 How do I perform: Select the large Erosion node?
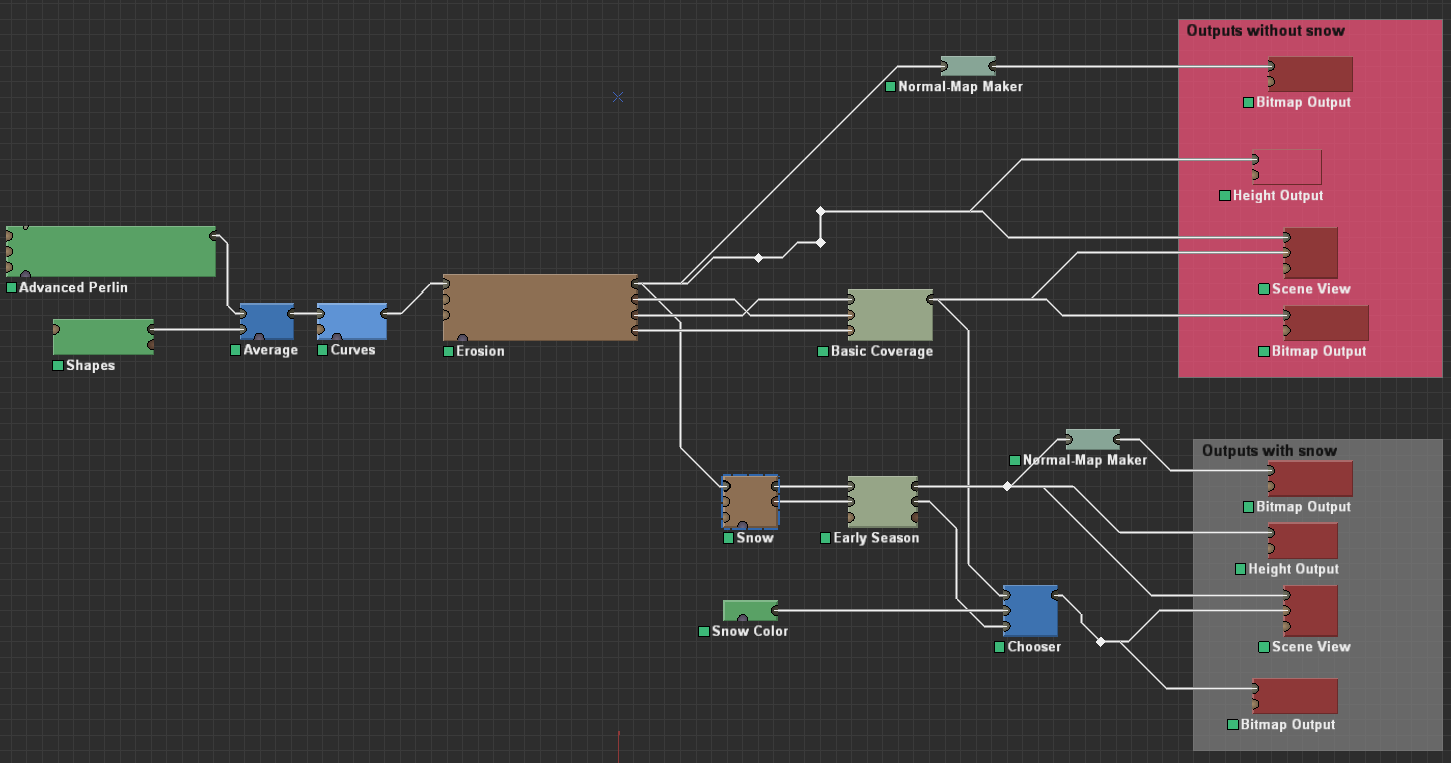540,307
